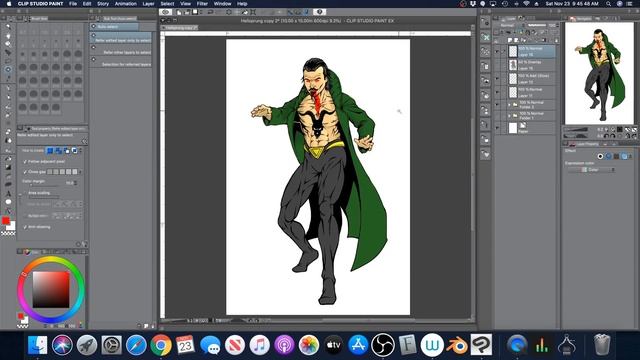This screenshot has height=360, width=640.
Task: Select the Gradient tool
Action: click(8, 167)
